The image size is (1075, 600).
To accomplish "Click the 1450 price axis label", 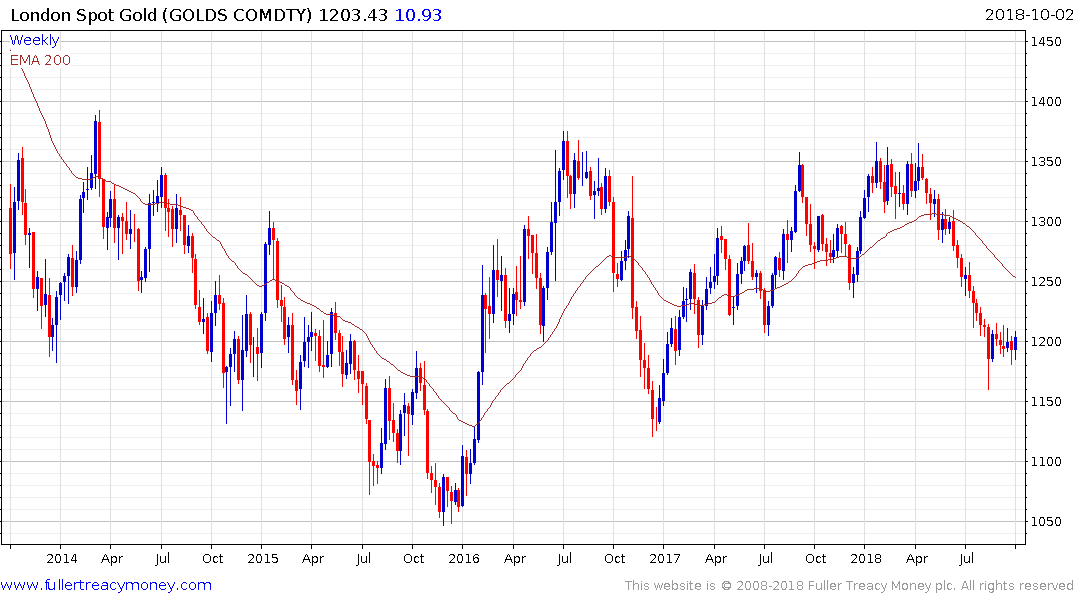I will 1046,42.
